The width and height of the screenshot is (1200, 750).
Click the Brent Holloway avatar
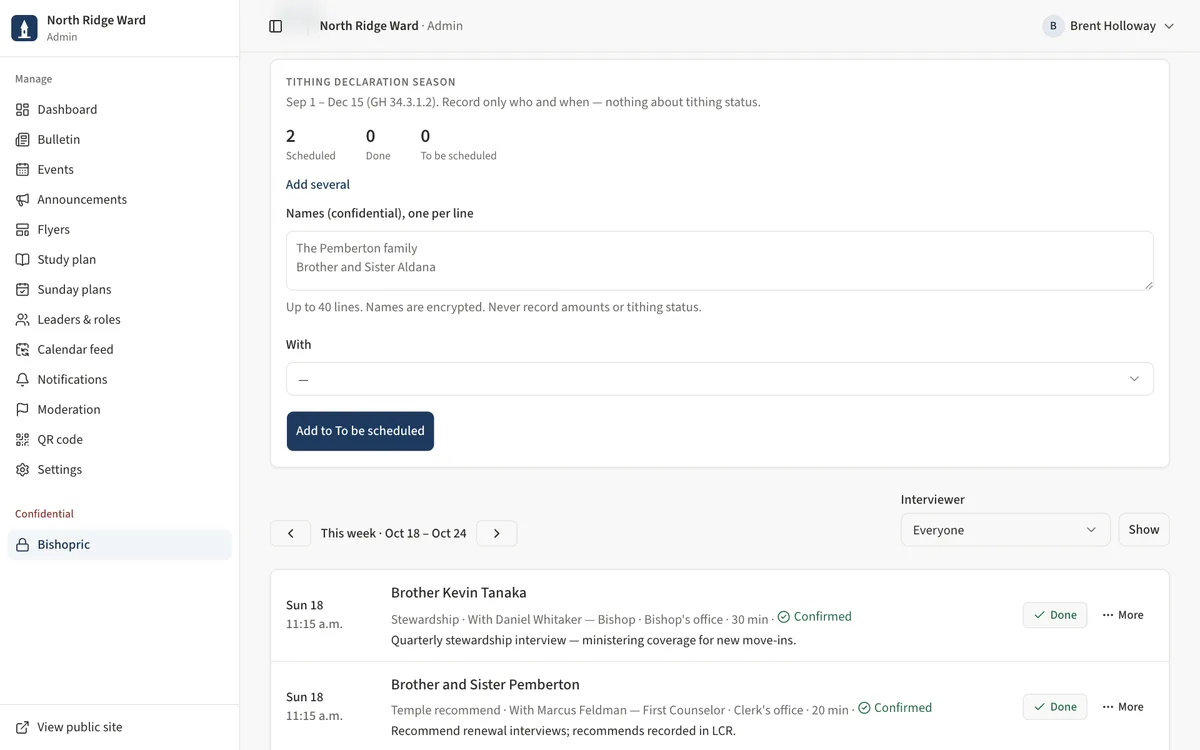click(1053, 26)
